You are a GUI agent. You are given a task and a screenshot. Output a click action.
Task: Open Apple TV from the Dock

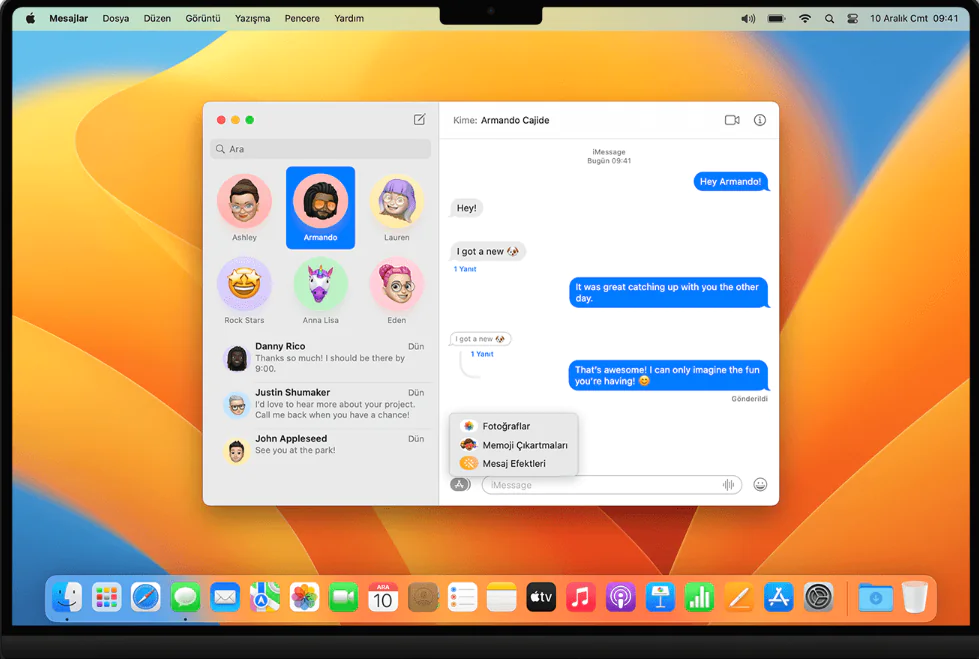click(541, 597)
